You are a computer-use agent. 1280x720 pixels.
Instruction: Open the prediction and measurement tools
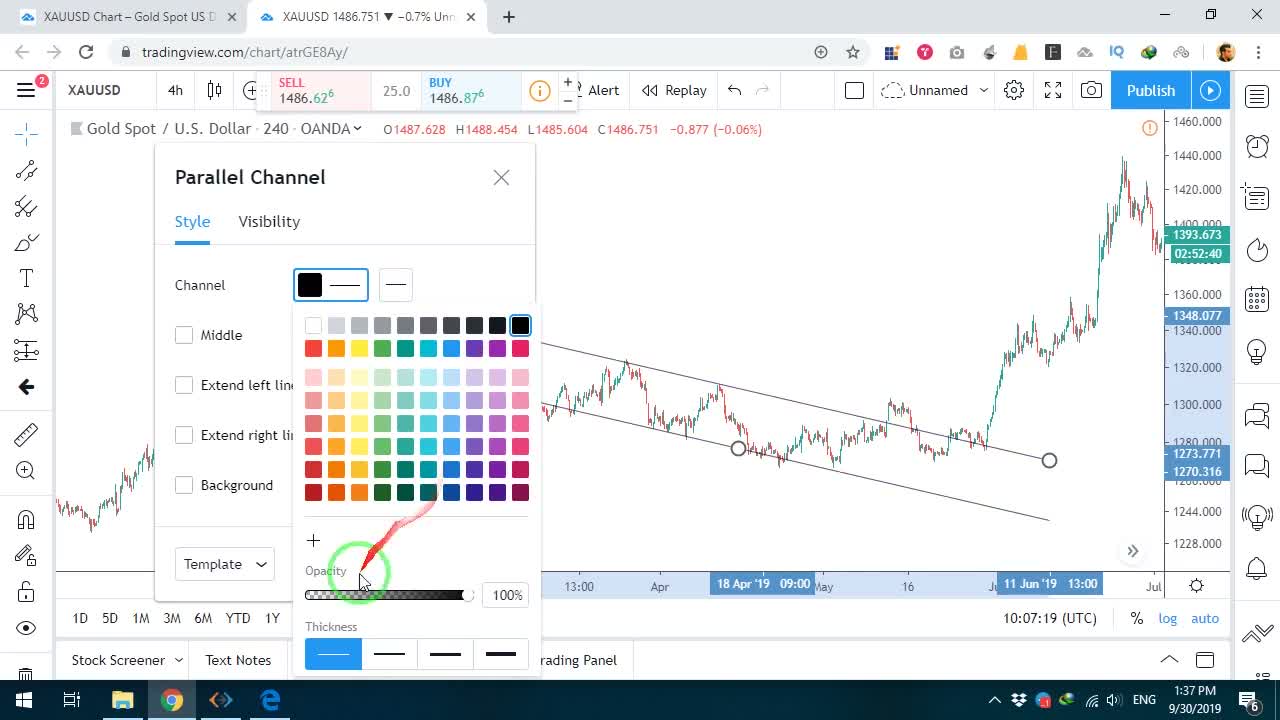[x=26, y=351]
